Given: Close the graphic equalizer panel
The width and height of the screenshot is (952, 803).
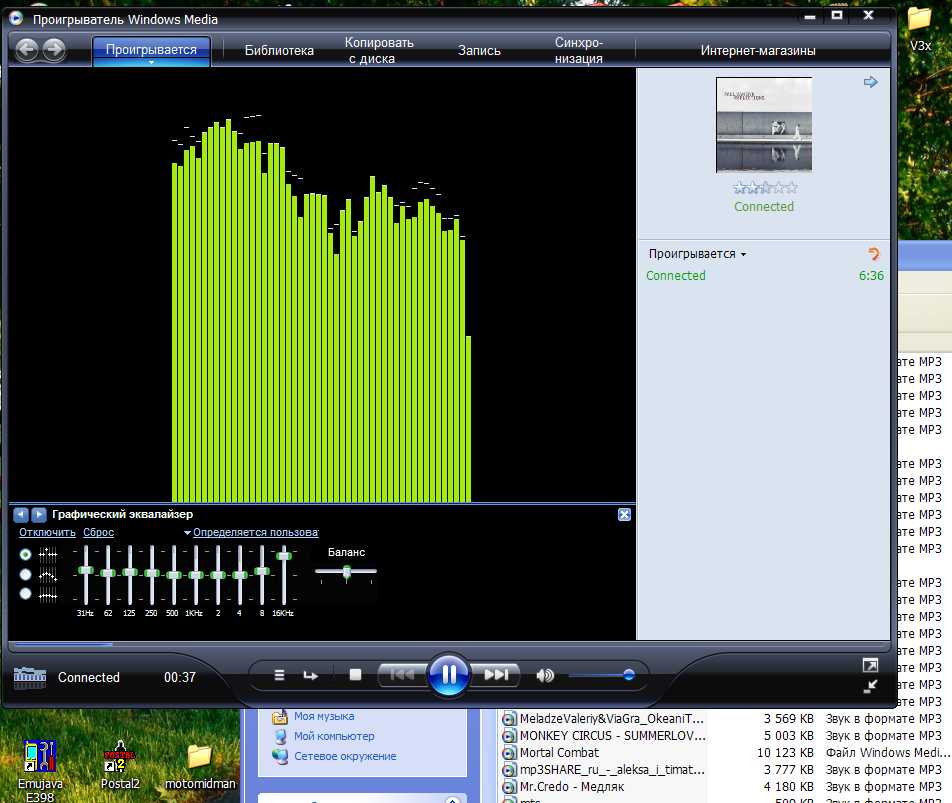Looking at the screenshot, I should click(624, 515).
